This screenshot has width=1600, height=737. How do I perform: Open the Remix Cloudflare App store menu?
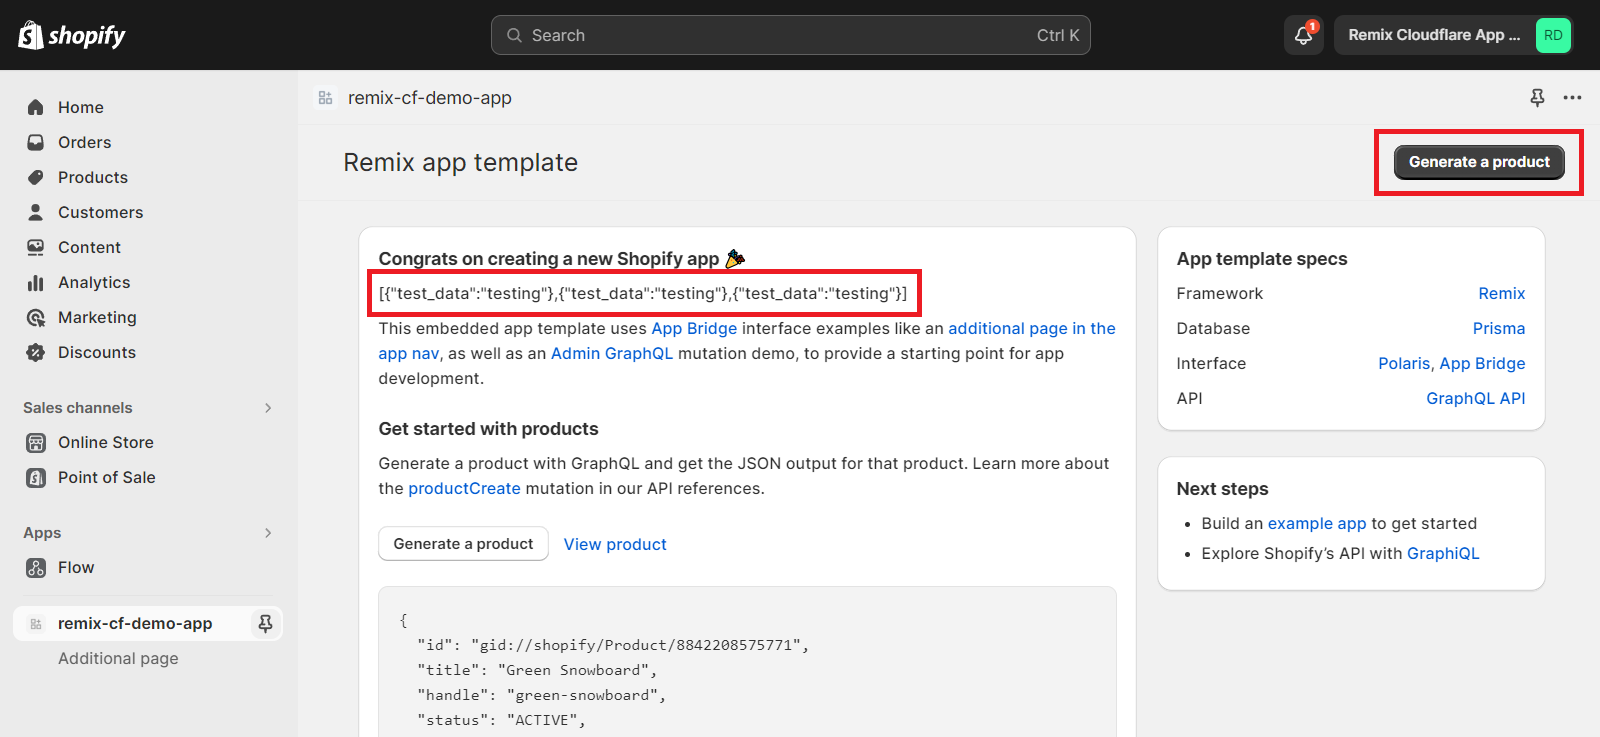[x=1453, y=35]
